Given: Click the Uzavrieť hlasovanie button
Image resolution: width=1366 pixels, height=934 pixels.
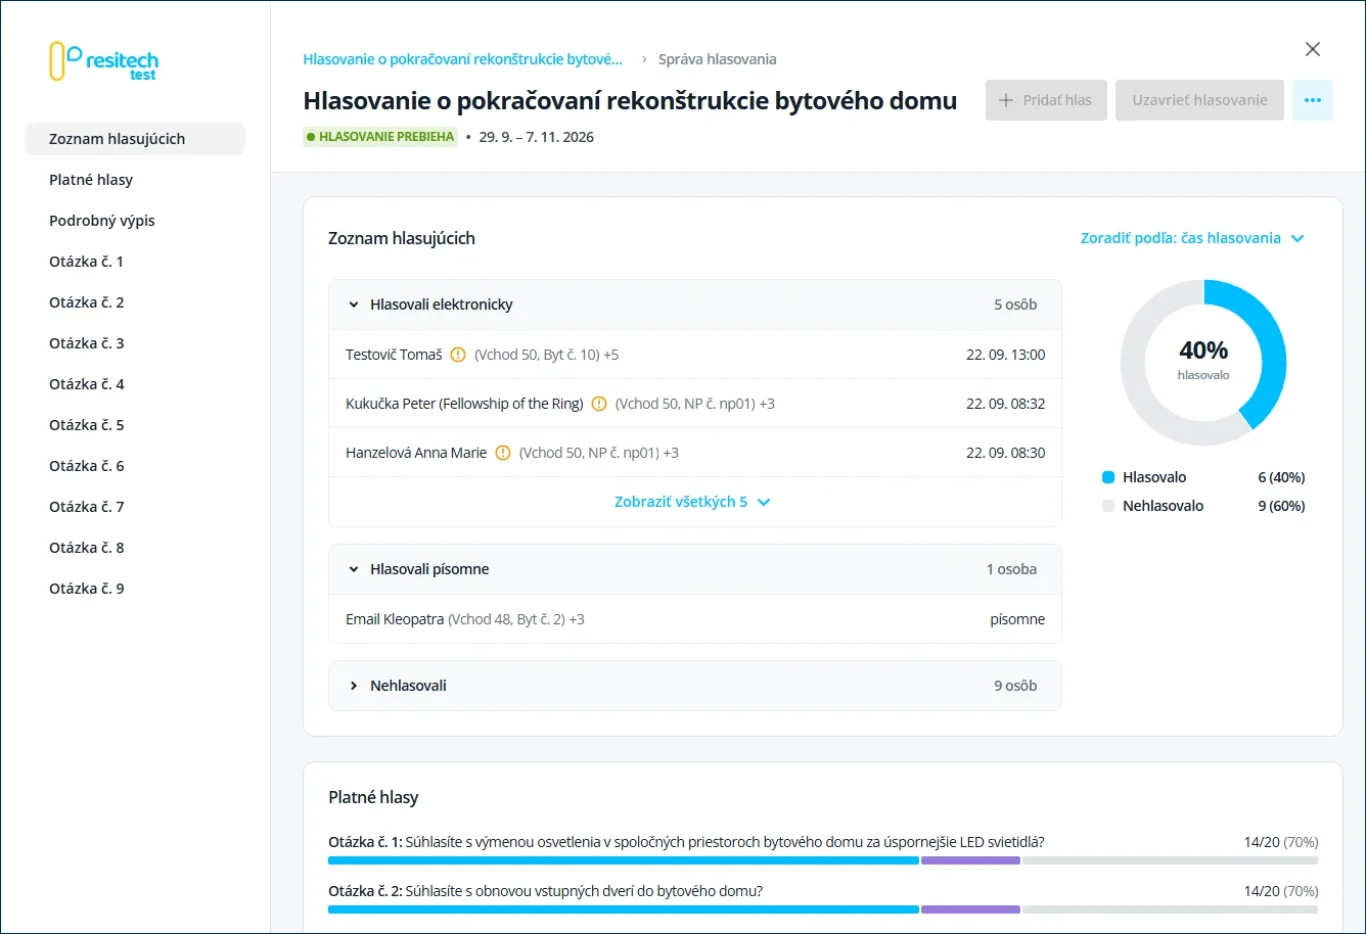Looking at the screenshot, I should [x=1200, y=100].
